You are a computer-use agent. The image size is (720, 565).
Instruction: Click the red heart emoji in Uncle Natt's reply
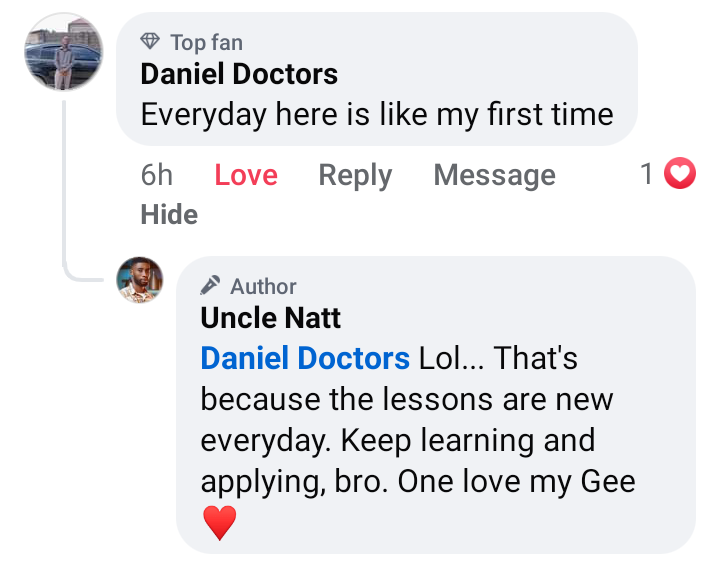219,522
